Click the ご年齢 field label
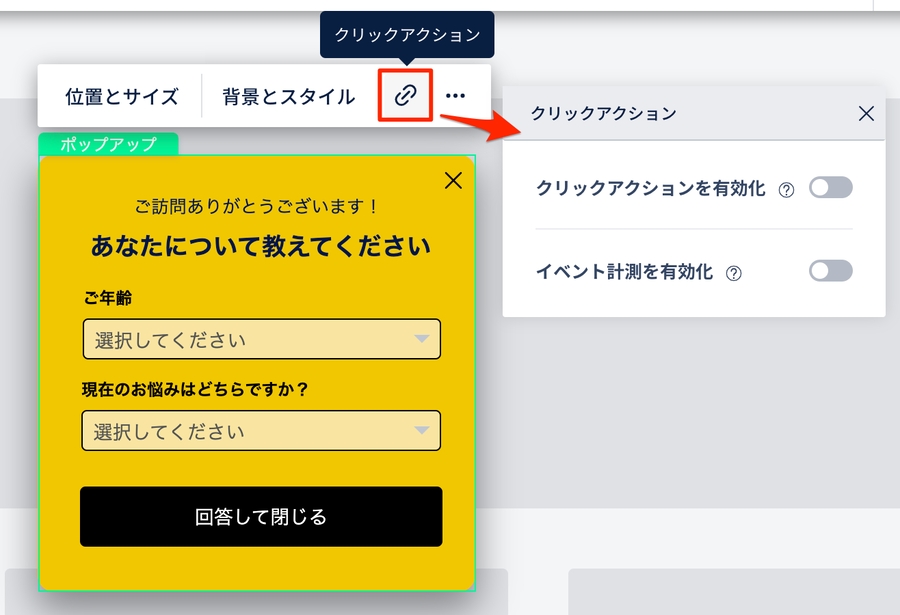Screen dimensions: 900x615 click(107, 298)
